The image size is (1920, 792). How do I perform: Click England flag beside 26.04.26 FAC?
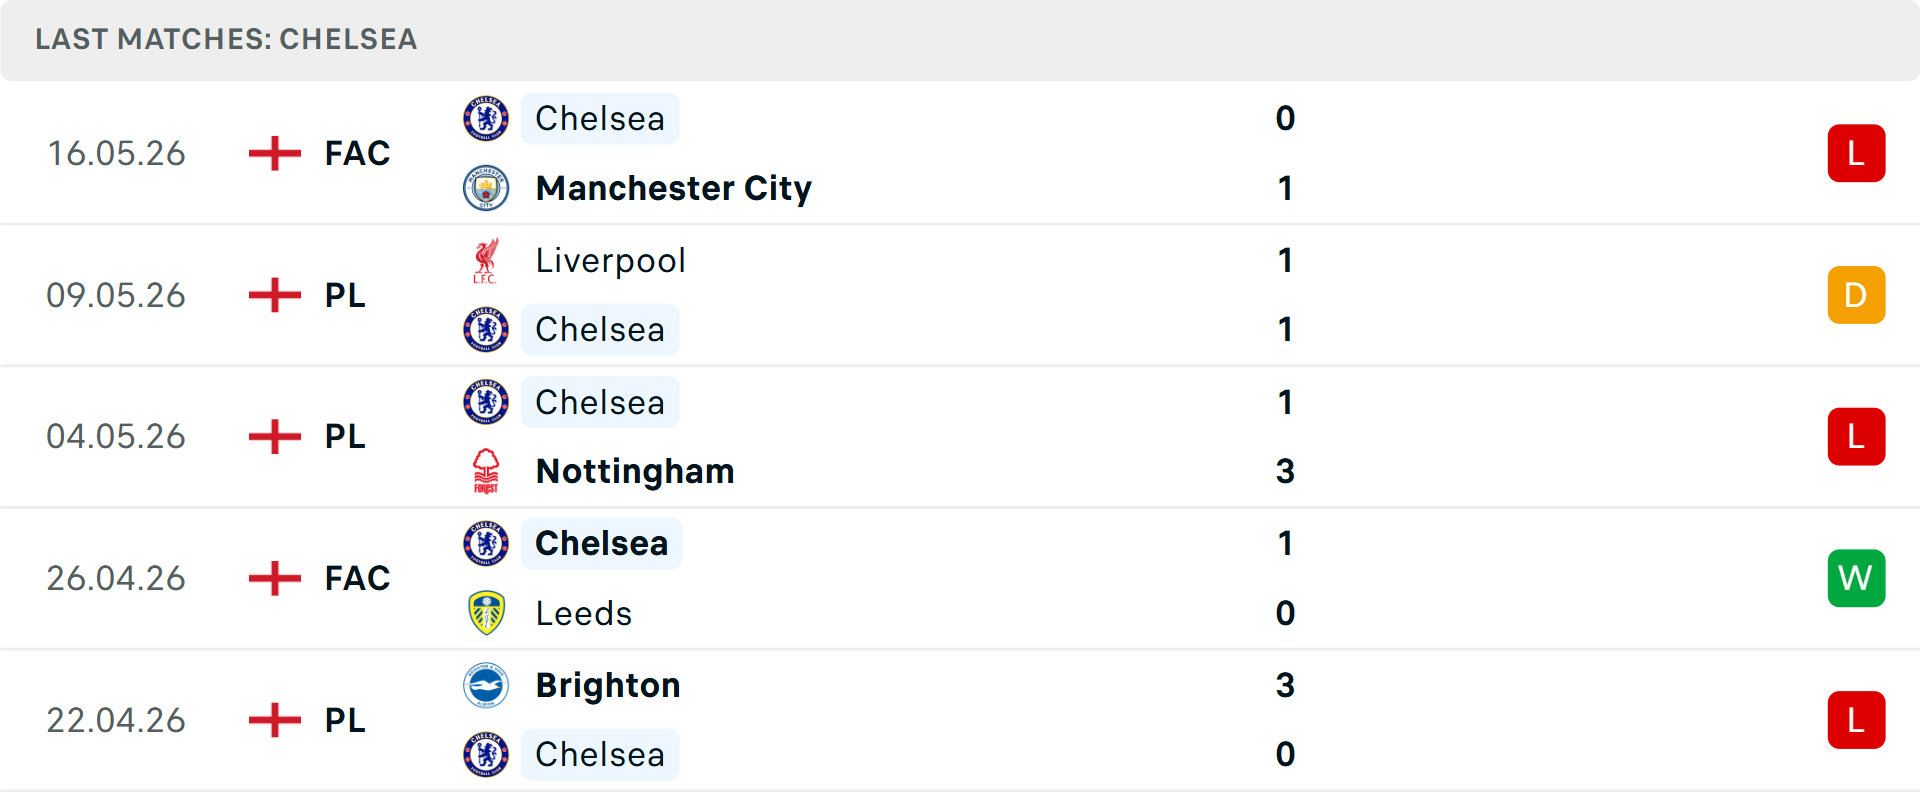275,578
